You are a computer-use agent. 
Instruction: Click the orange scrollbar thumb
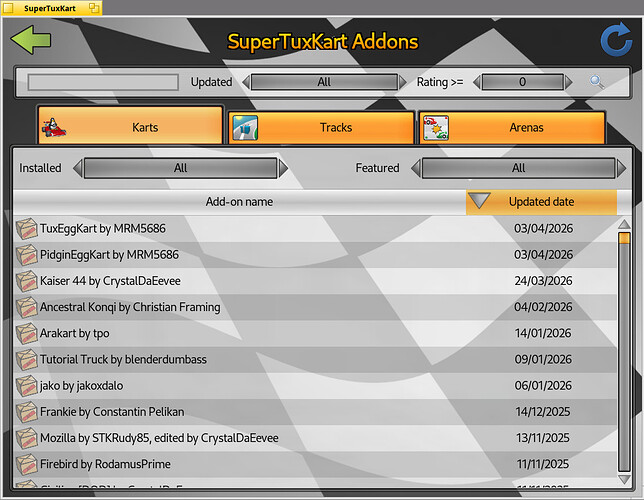coord(624,238)
